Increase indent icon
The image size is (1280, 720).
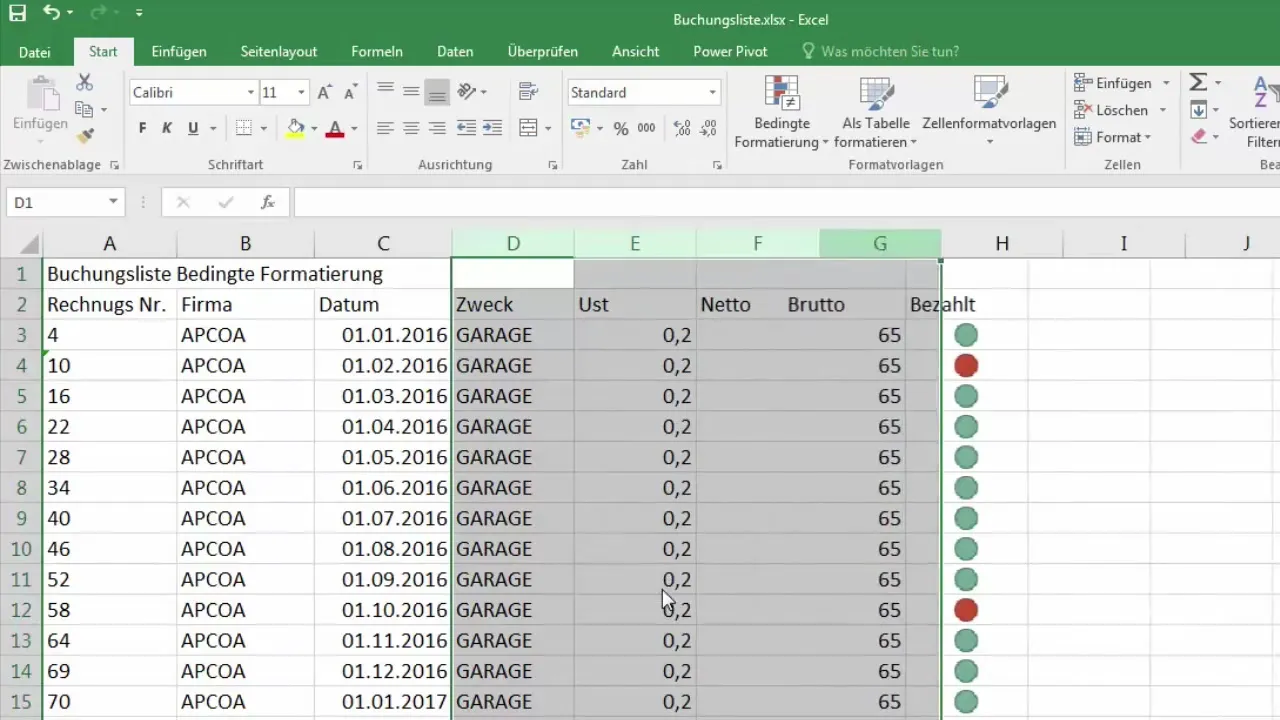click(x=492, y=128)
